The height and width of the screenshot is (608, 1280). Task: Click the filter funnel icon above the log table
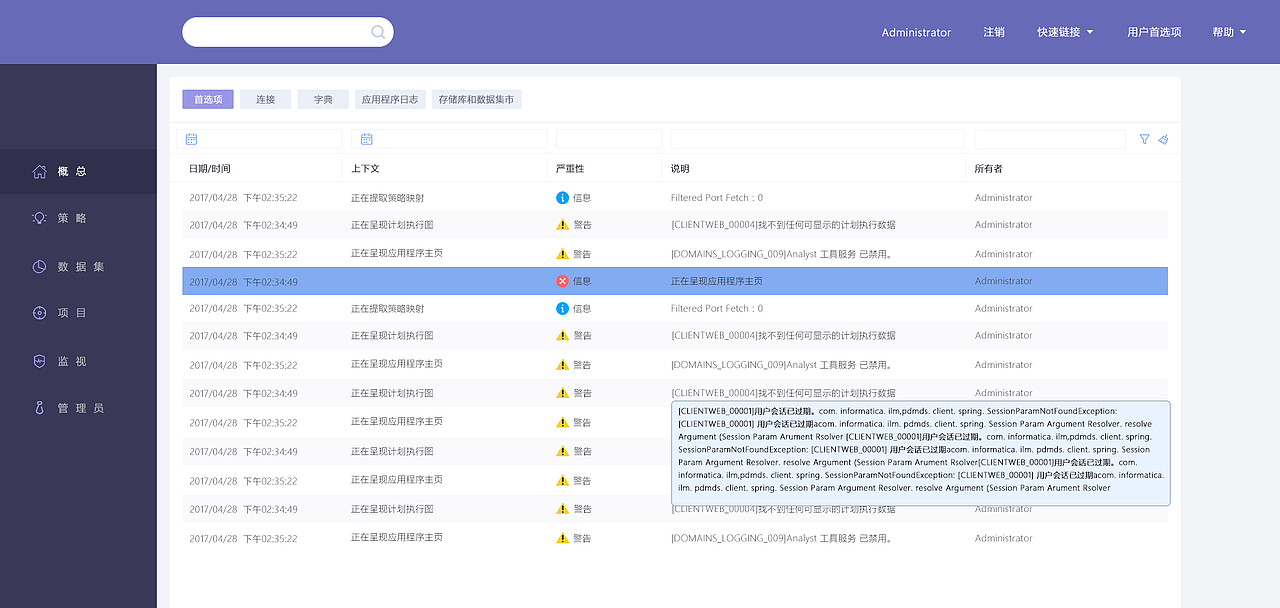coord(1144,139)
